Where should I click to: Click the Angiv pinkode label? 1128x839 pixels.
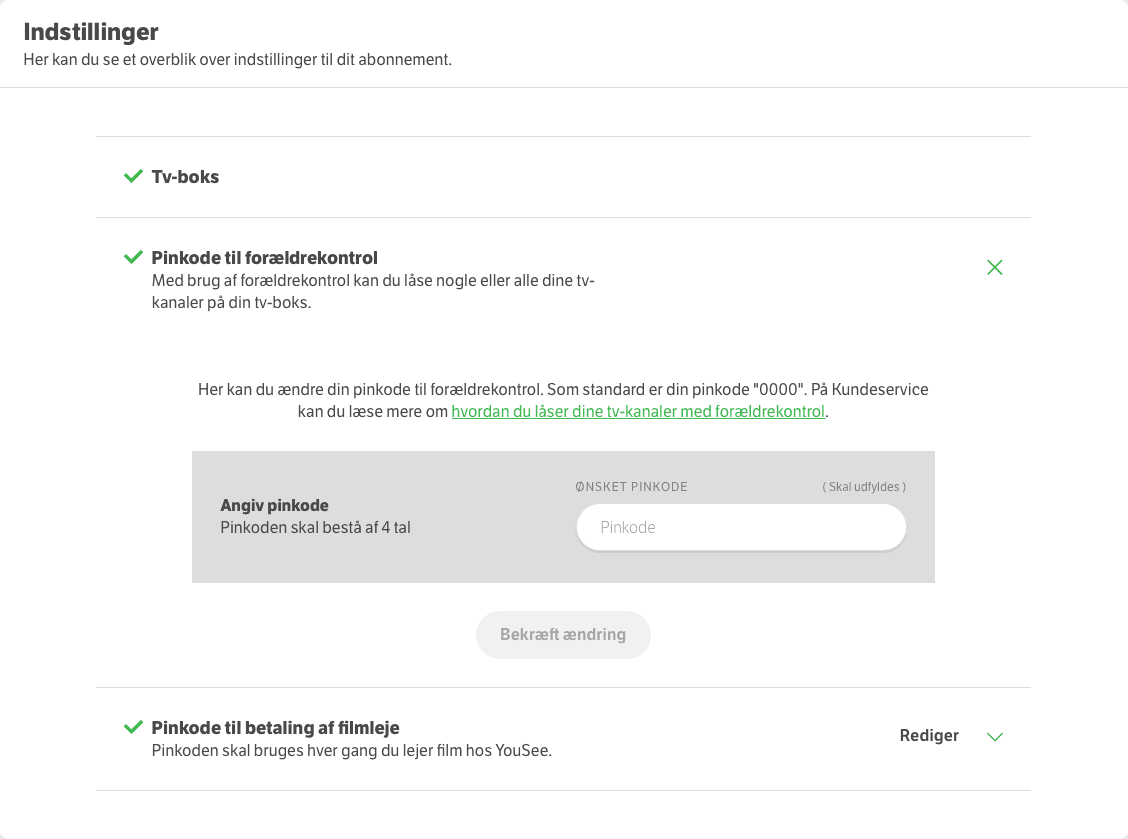tap(274, 506)
